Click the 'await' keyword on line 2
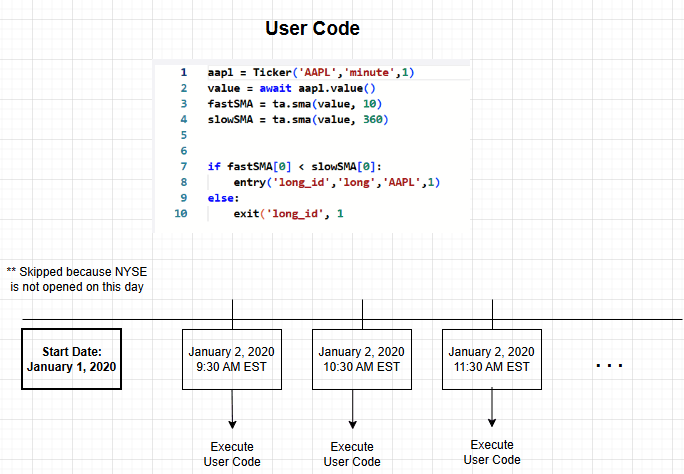This screenshot has width=684, height=474. (x=268, y=89)
